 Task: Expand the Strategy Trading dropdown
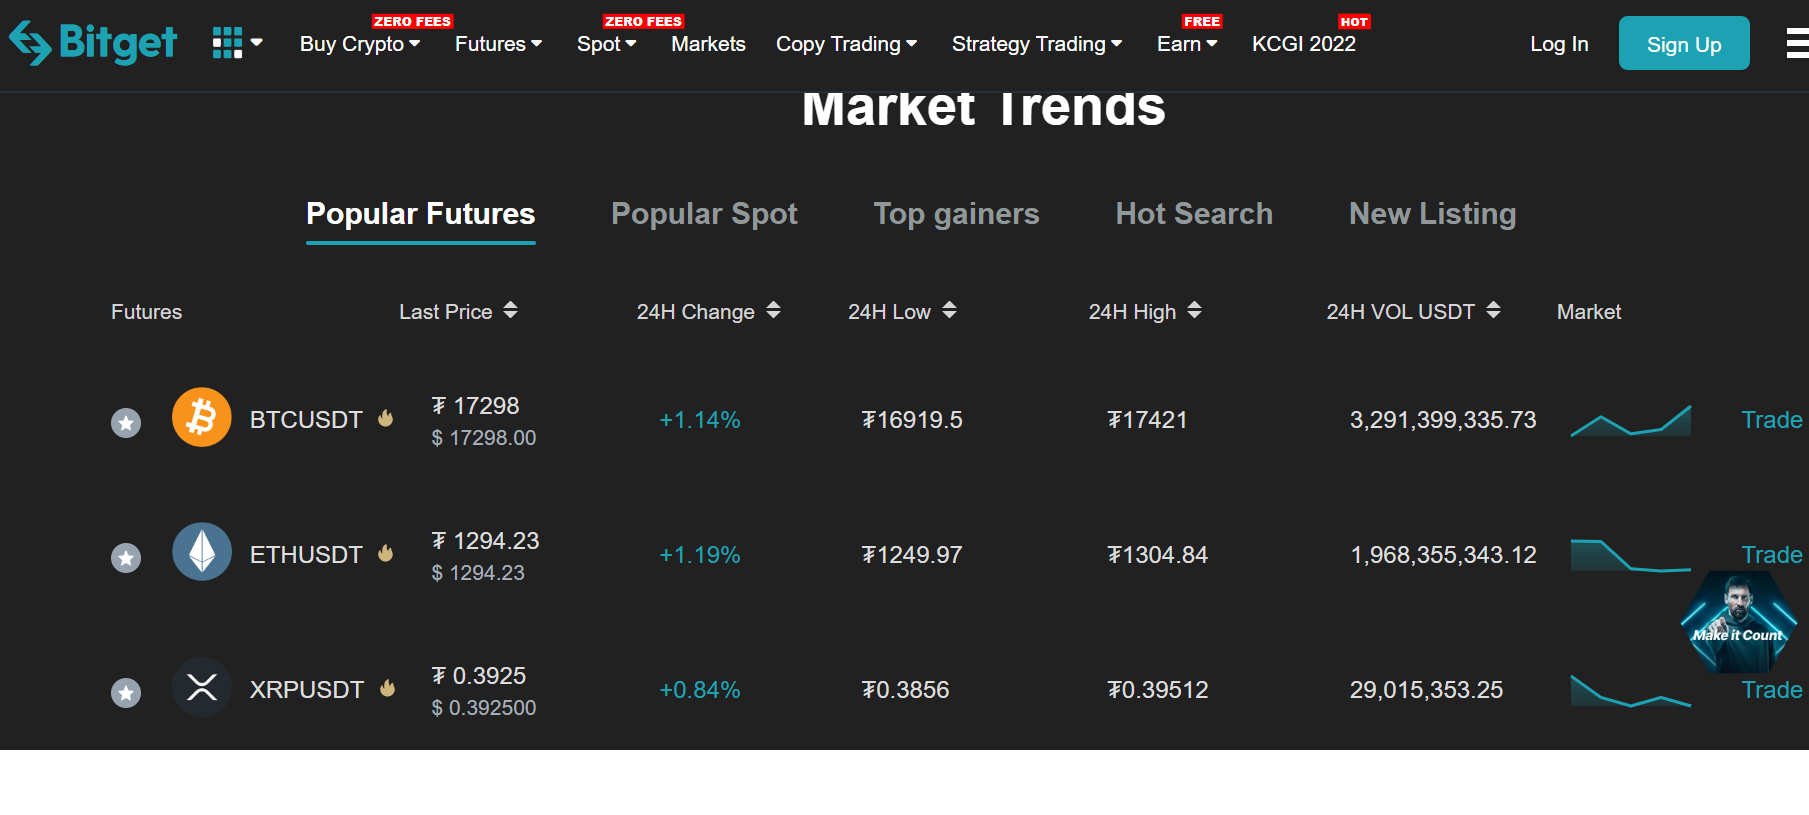point(1037,44)
